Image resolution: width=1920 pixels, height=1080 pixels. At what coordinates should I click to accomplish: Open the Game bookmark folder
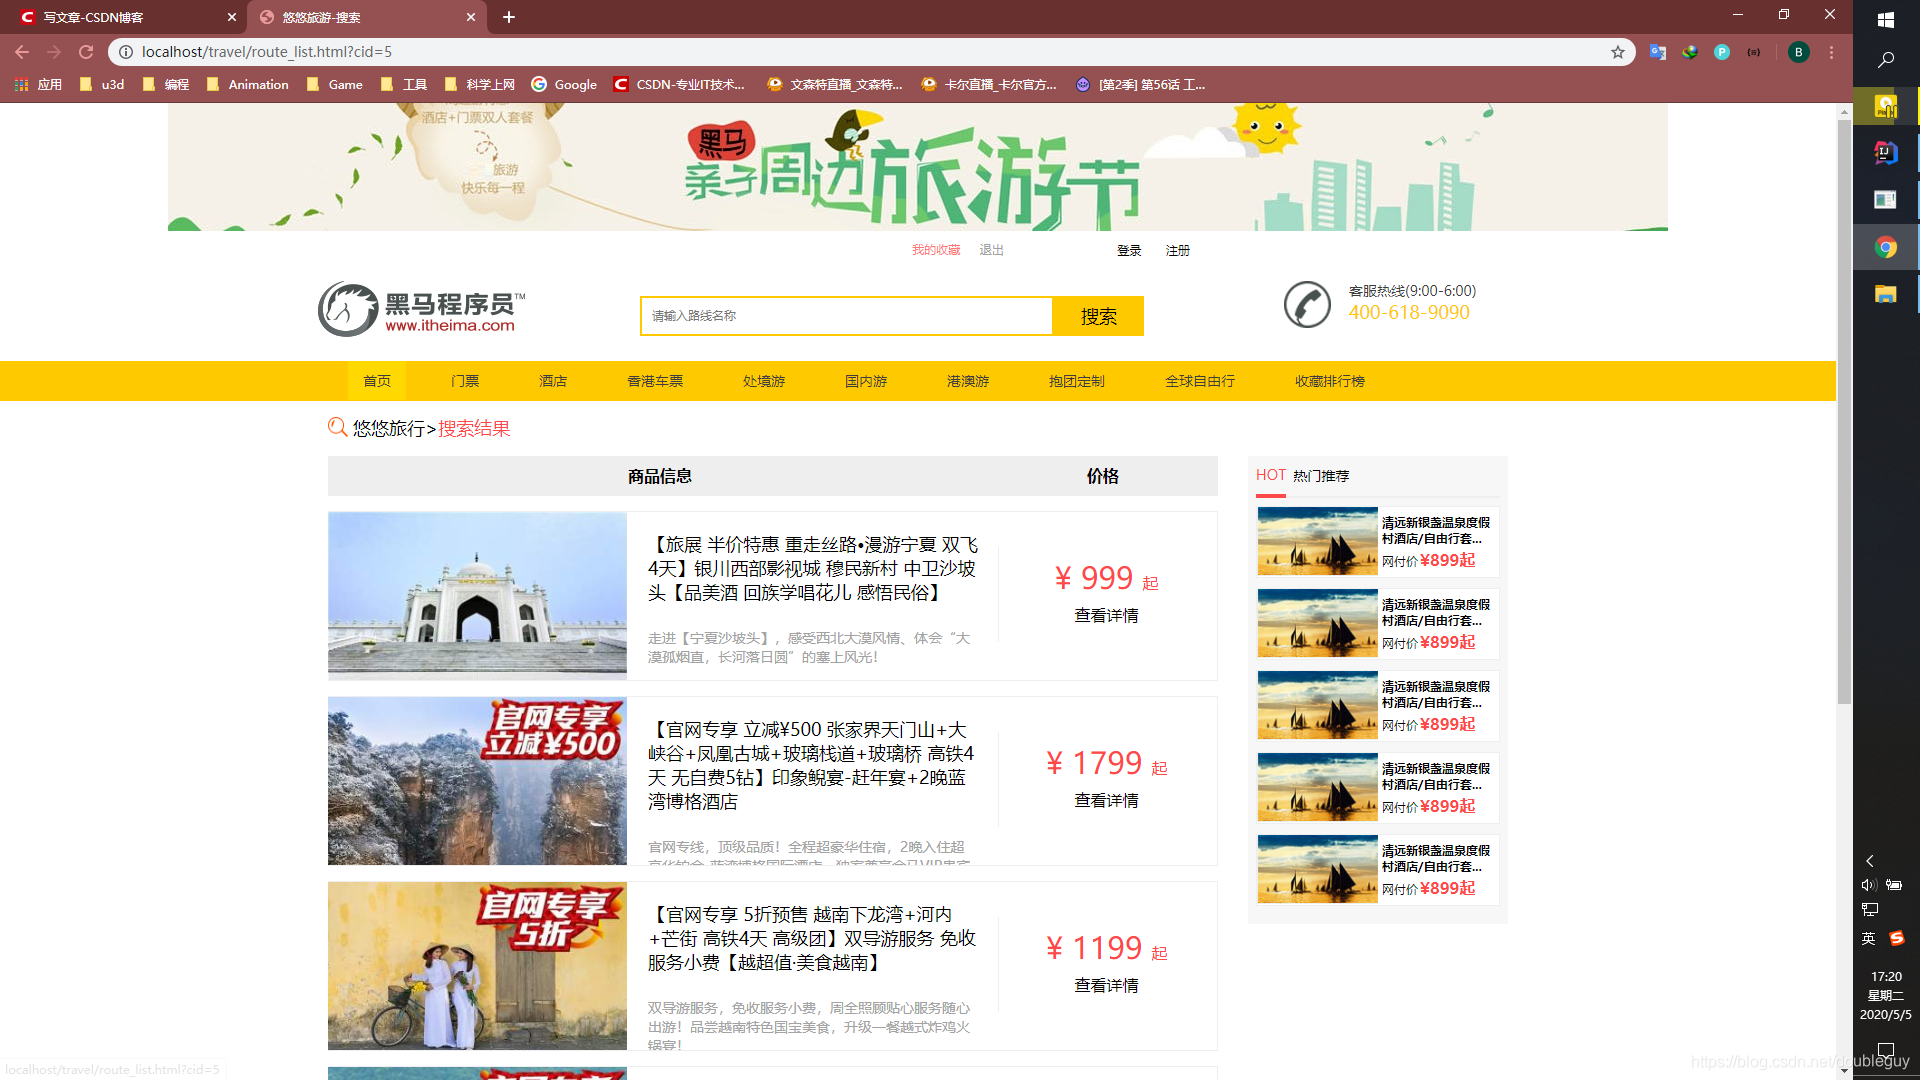coord(334,85)
